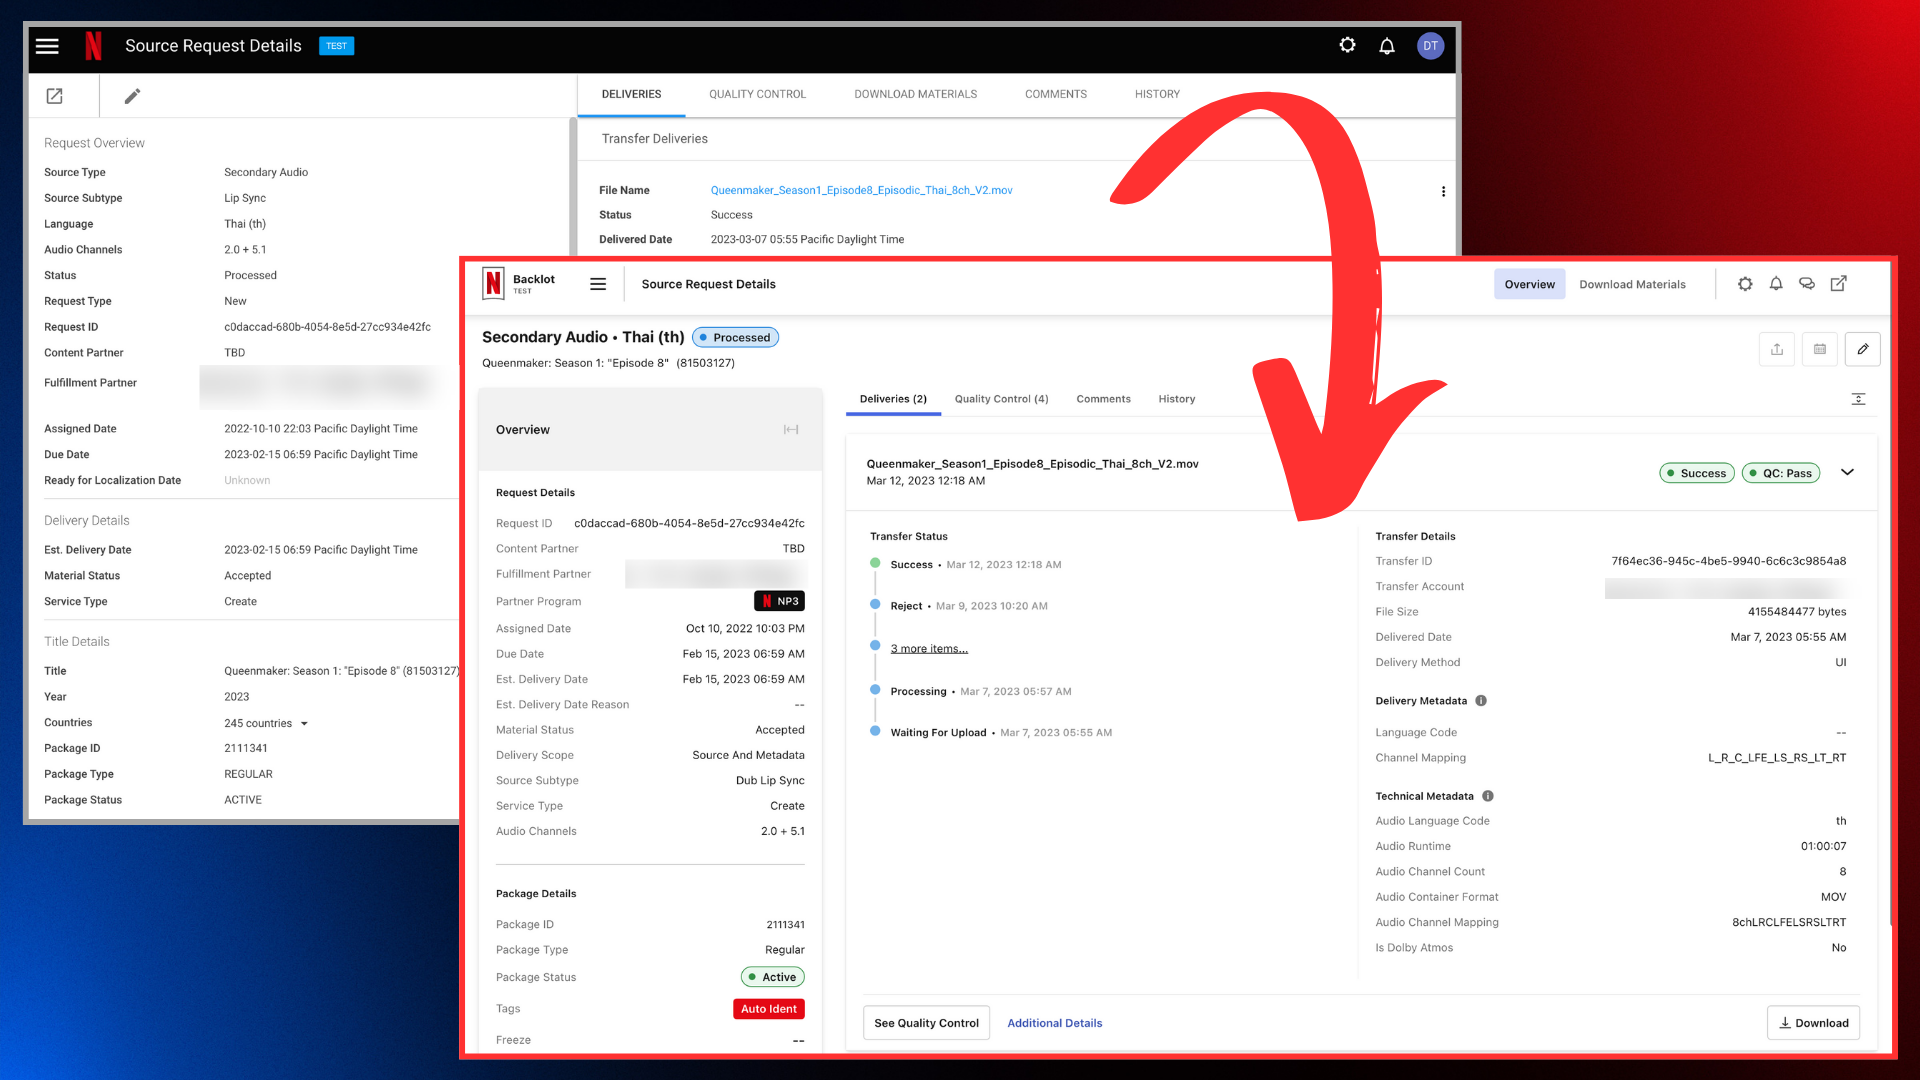Open Comments tab in old window
The image size is (1920, 1080).
[1055, 94]
